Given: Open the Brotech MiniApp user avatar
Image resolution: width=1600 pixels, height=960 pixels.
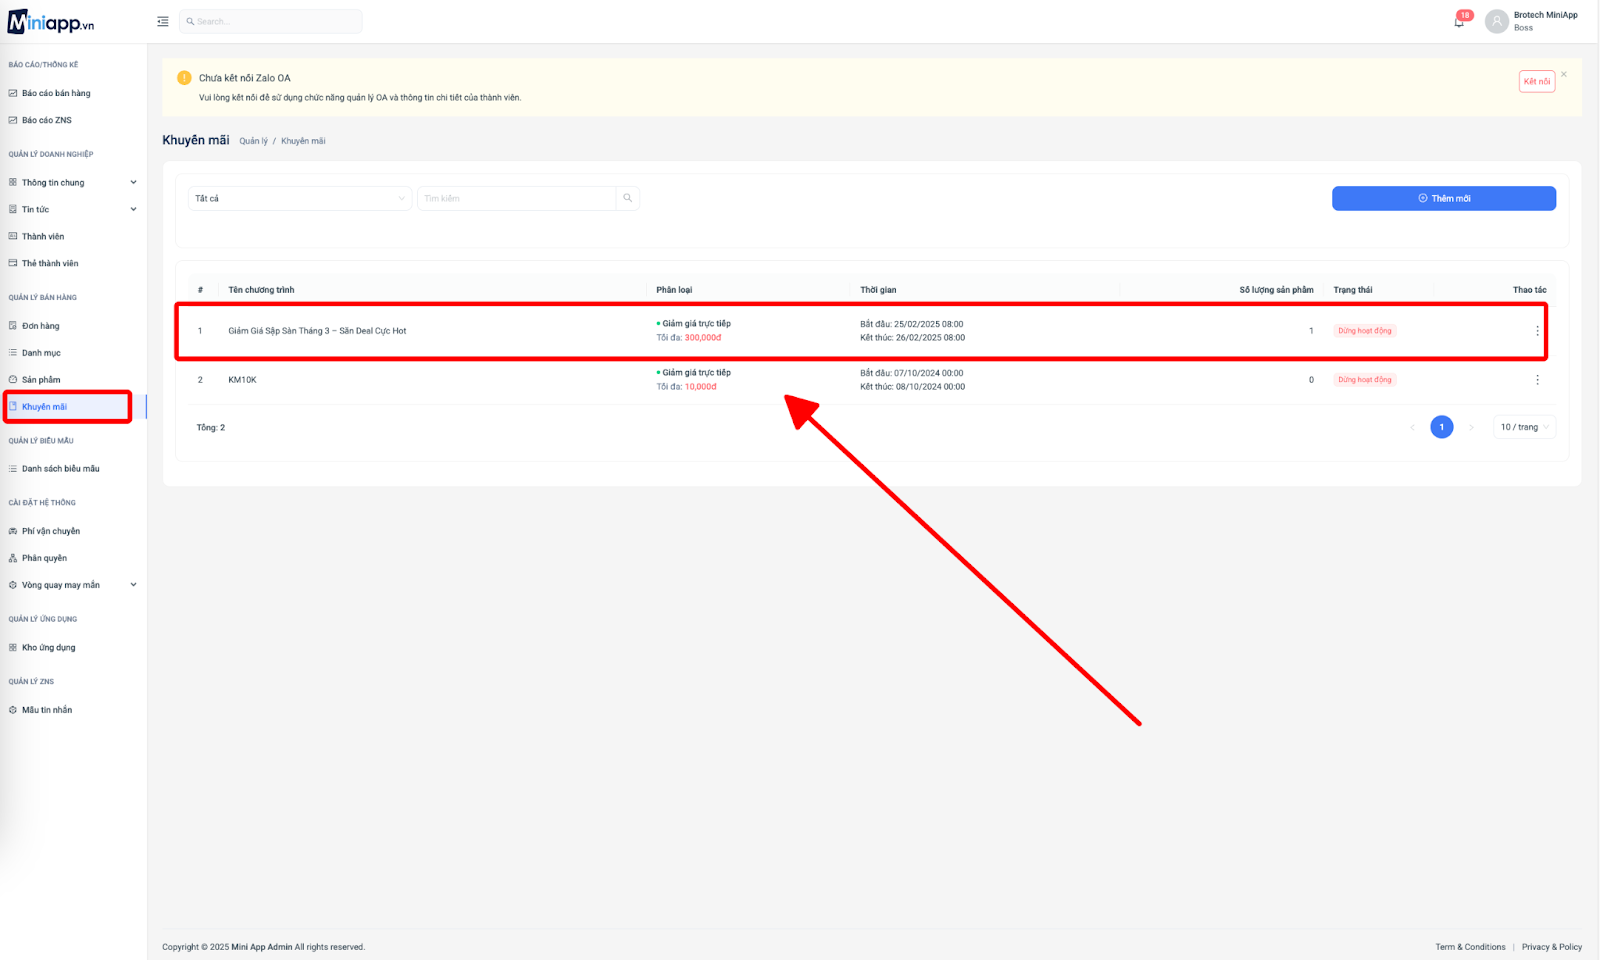Looking at the screenshot, I should tap(1497, 21).
